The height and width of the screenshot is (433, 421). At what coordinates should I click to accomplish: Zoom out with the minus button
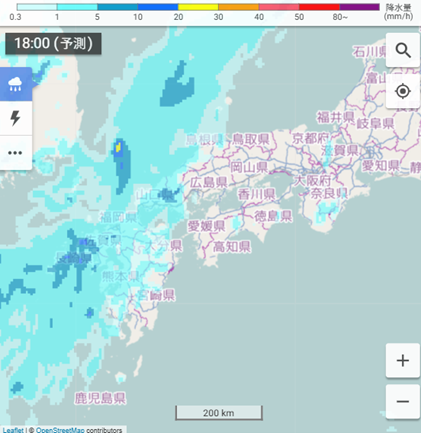[x=403, y=401]
